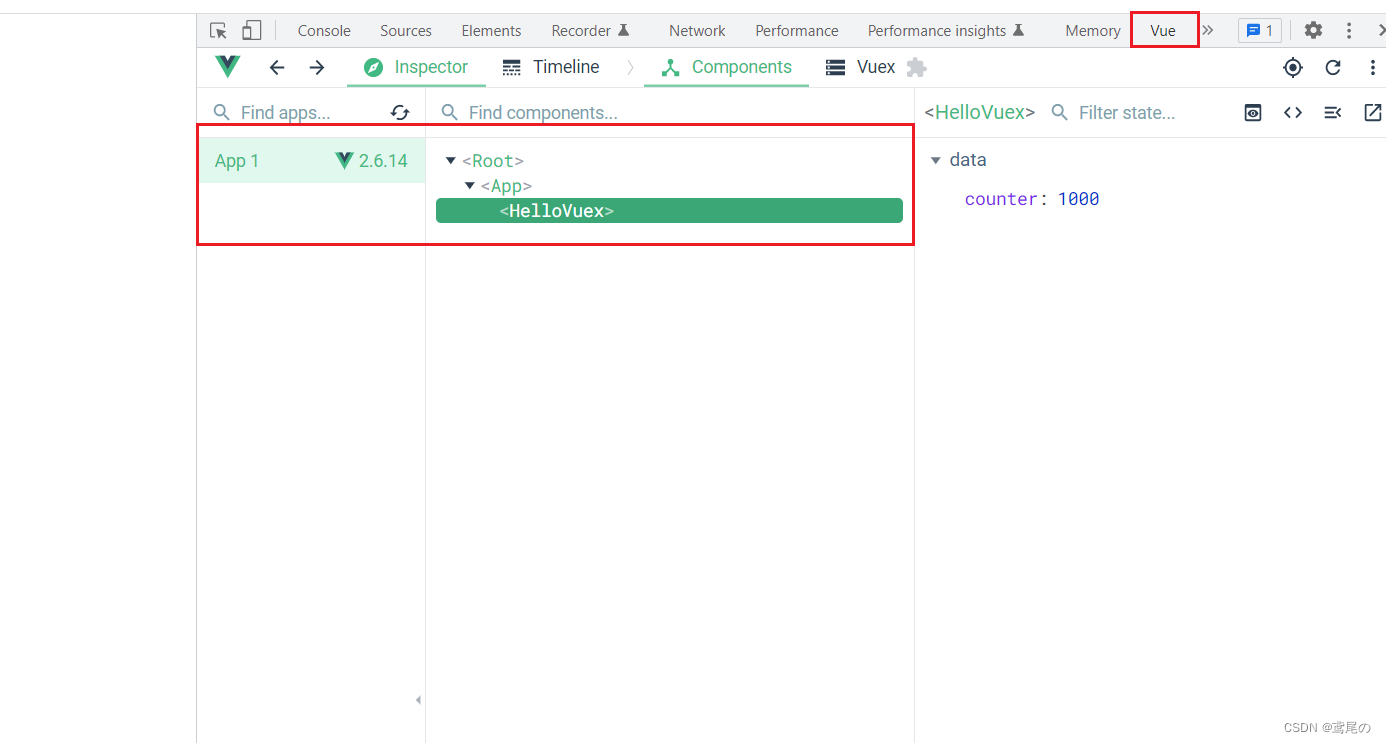The height and width of the screenshot is (743, 1386).
Task: Select App 1 in the apps list
Action: click(311, 161)
